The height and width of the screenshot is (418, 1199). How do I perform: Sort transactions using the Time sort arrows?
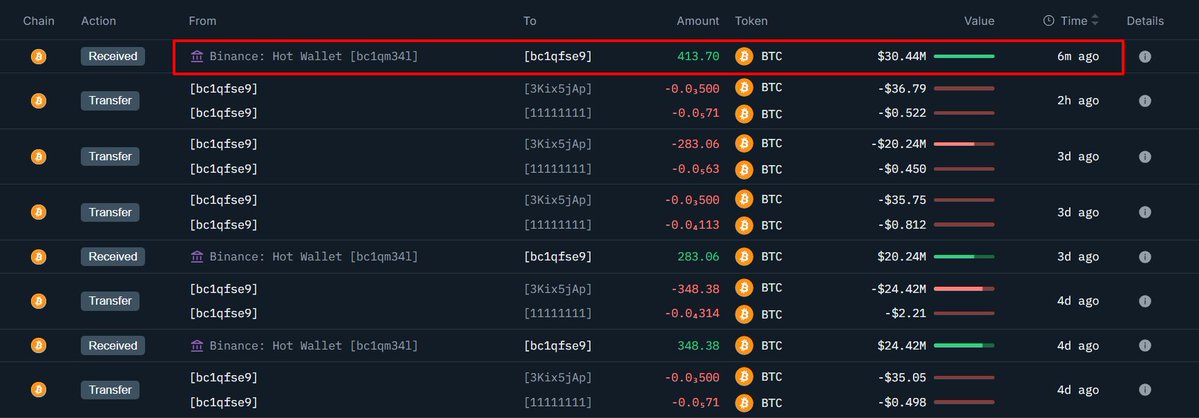point(1094,21)
